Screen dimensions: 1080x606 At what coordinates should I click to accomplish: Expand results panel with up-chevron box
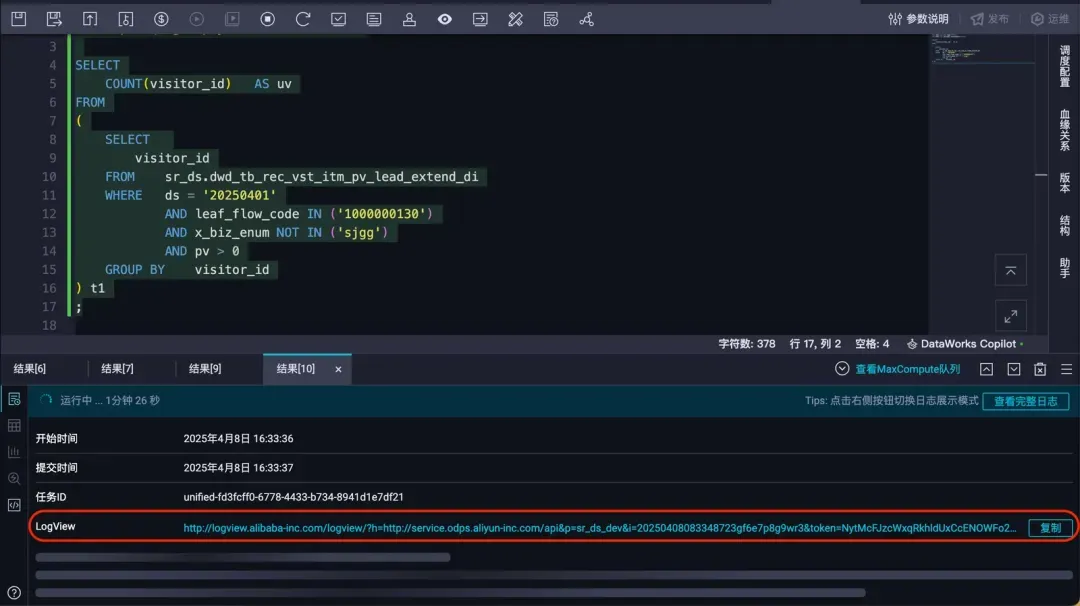(x=986, y=369)
